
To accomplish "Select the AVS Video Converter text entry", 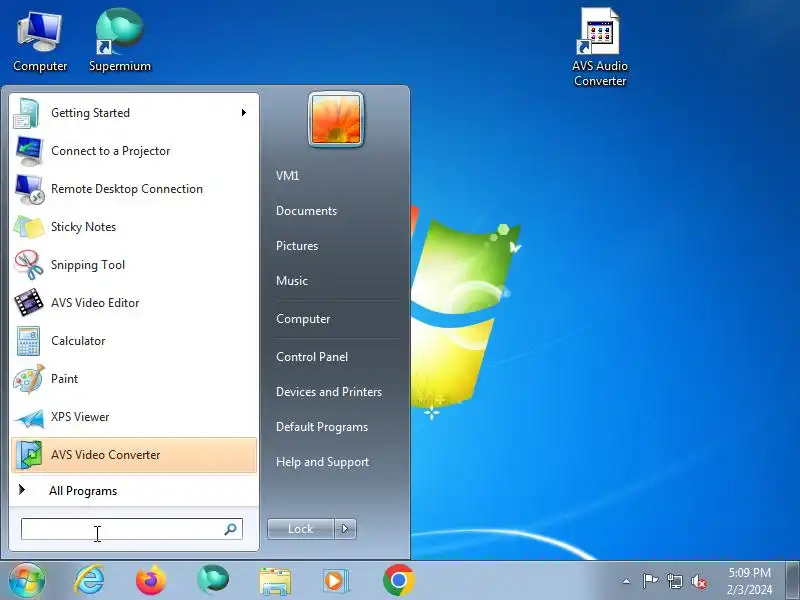I will [106, 455].
